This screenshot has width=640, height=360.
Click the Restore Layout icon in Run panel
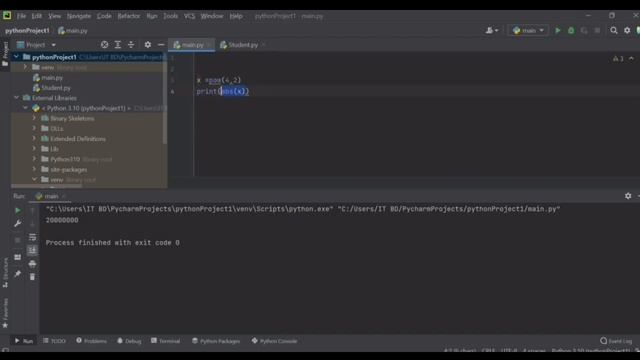click(18, 257)
